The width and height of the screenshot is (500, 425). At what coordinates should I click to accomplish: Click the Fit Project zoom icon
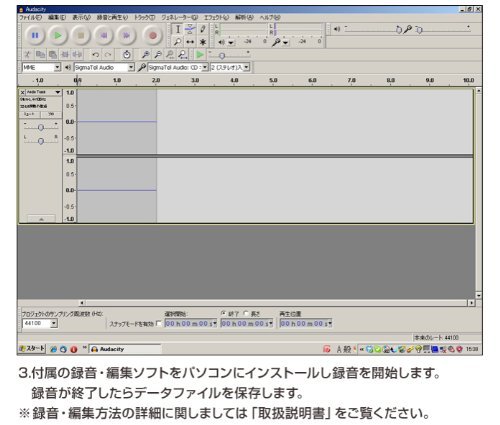182,54
